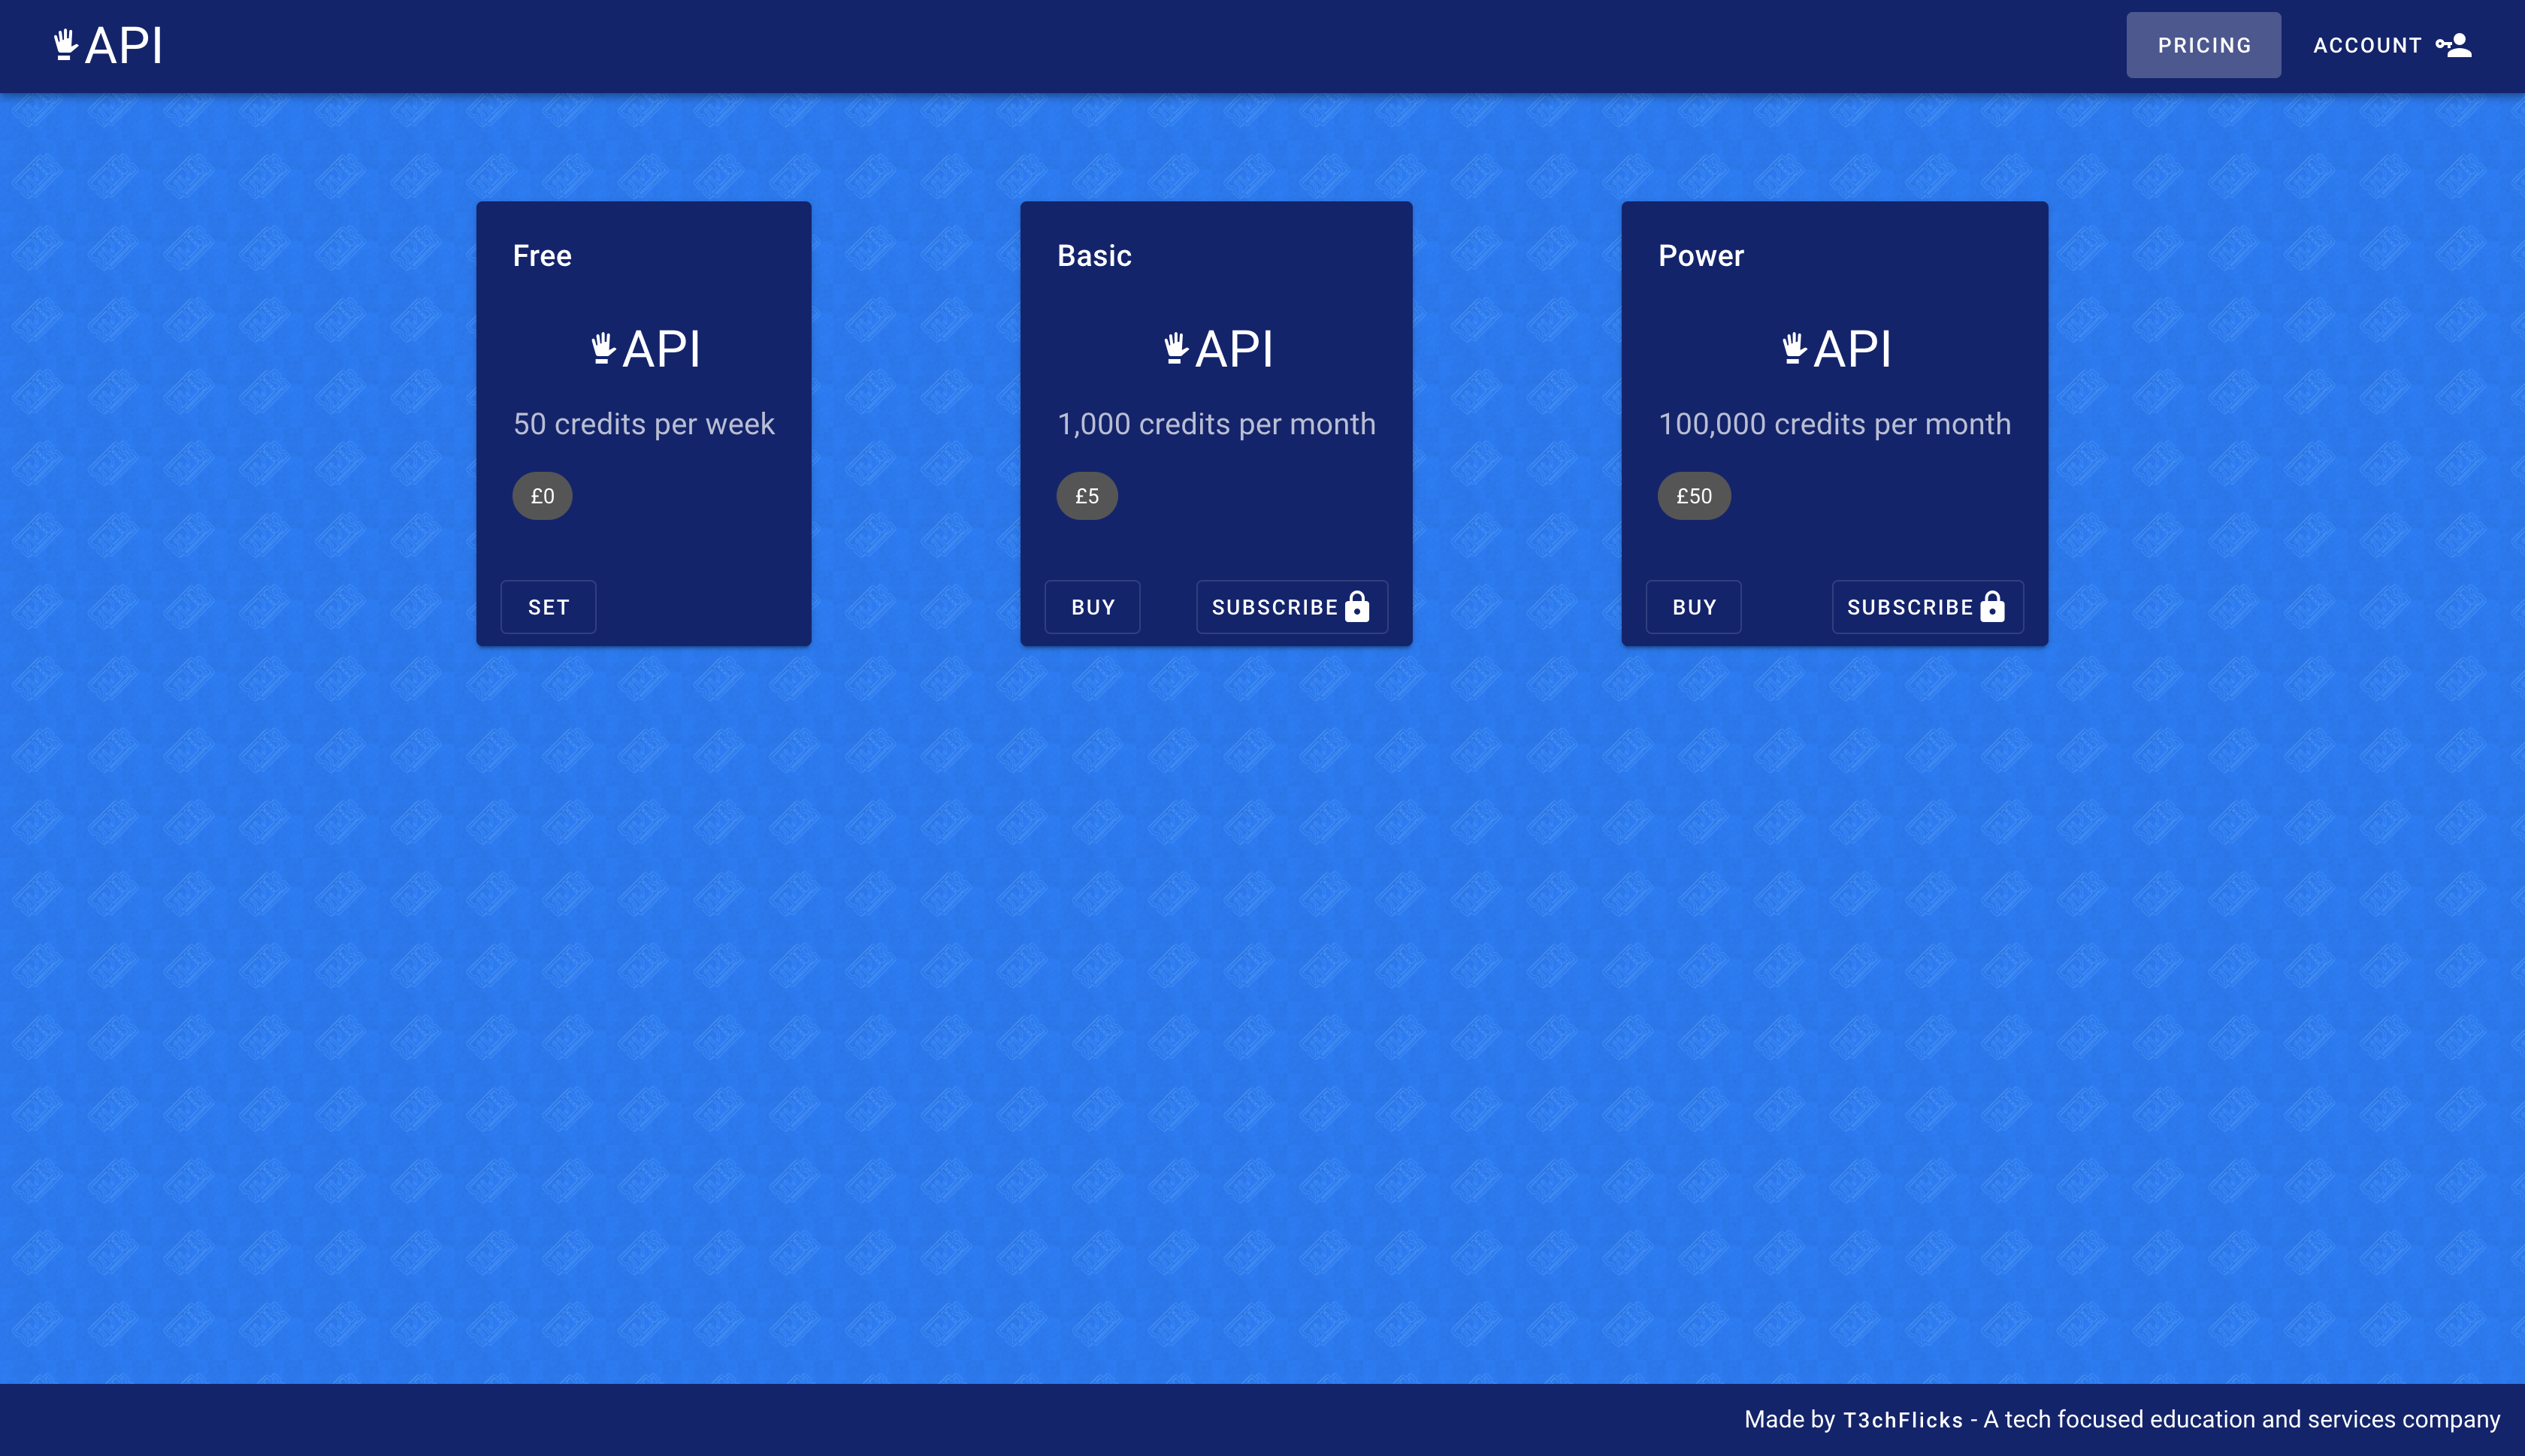Buy the Basic plan

point(1092,607)
